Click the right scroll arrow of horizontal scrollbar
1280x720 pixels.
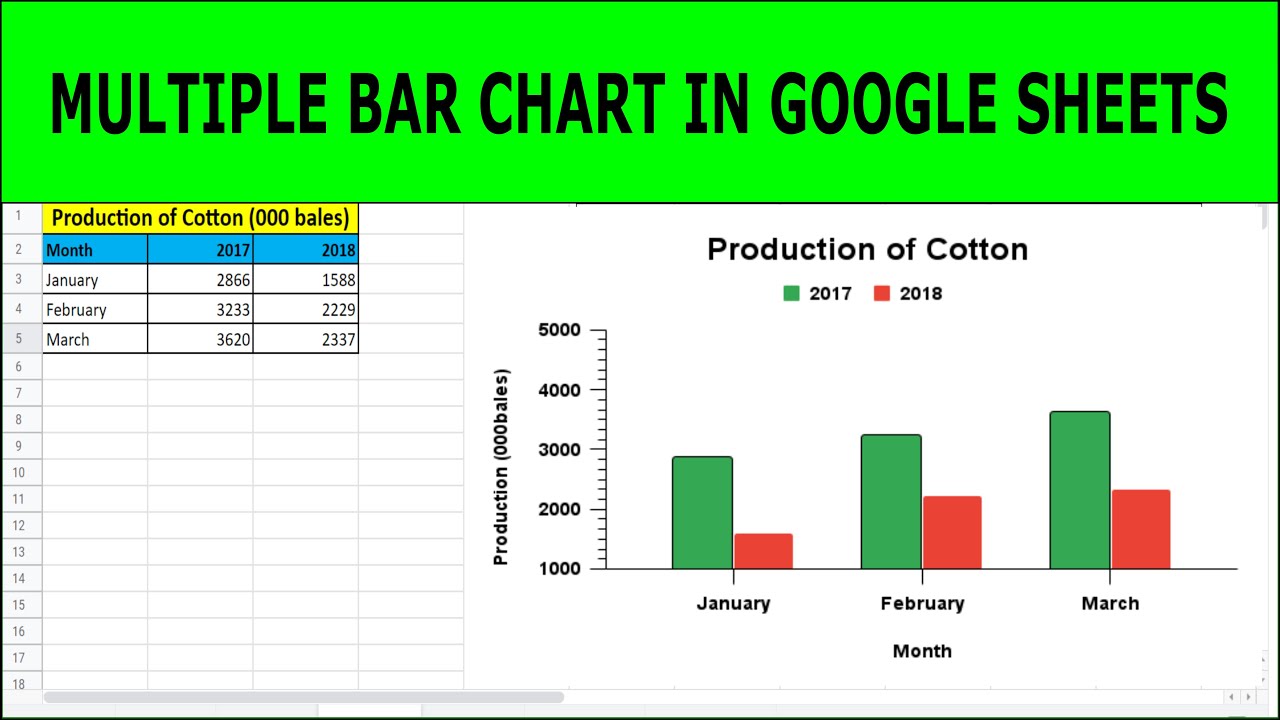(1247, 697)
